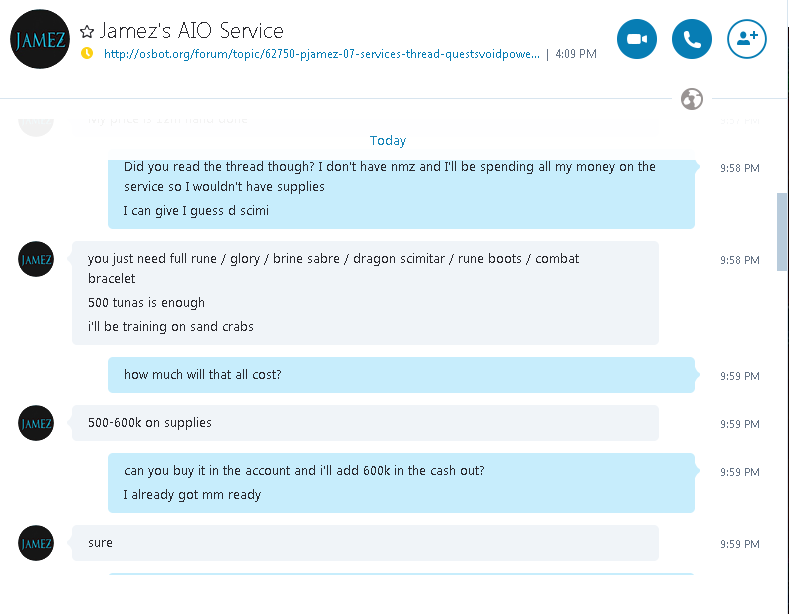Click the "Today" date separator
Viewport: 789px width, 614px height.
click(x=388, y=141)
